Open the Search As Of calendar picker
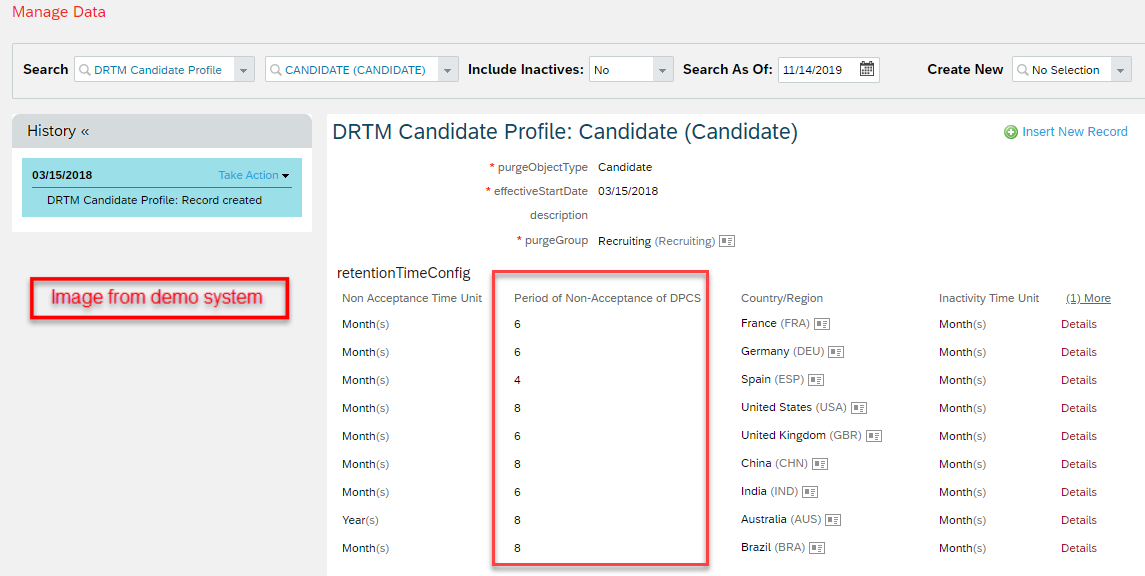1145x576 pixels. tap(866, 69)
